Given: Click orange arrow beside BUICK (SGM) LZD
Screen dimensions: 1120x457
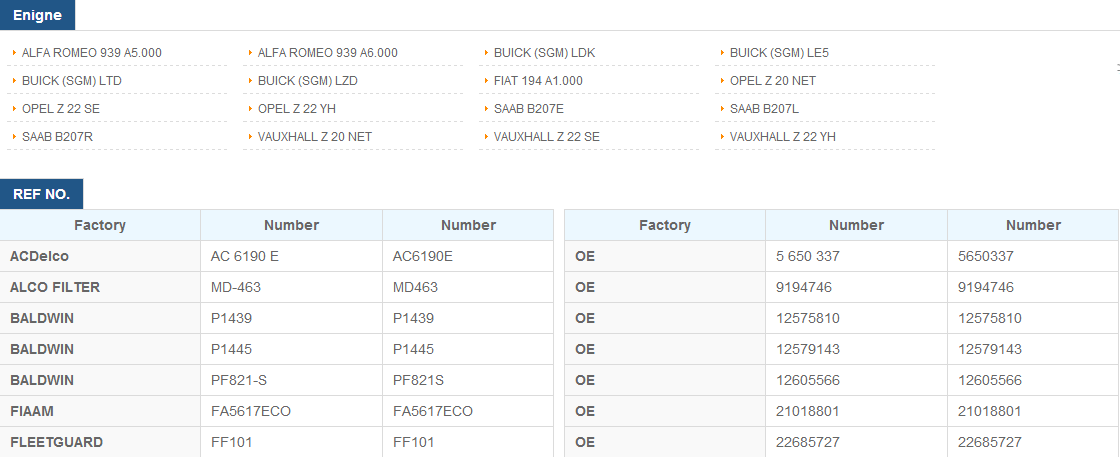Looking at the screenshot, I should 250,80.
